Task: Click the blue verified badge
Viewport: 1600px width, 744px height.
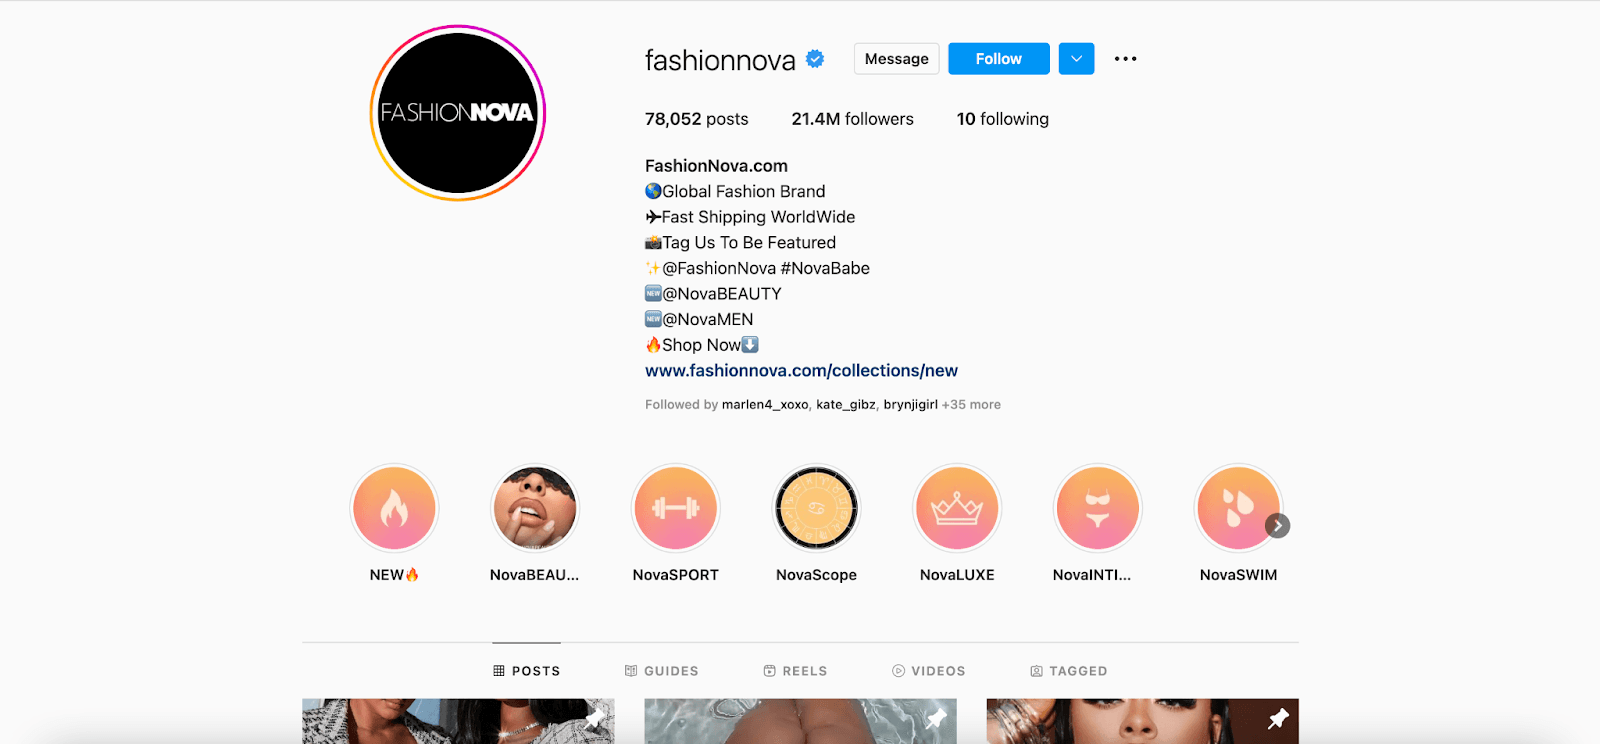Action: [815, 59]
